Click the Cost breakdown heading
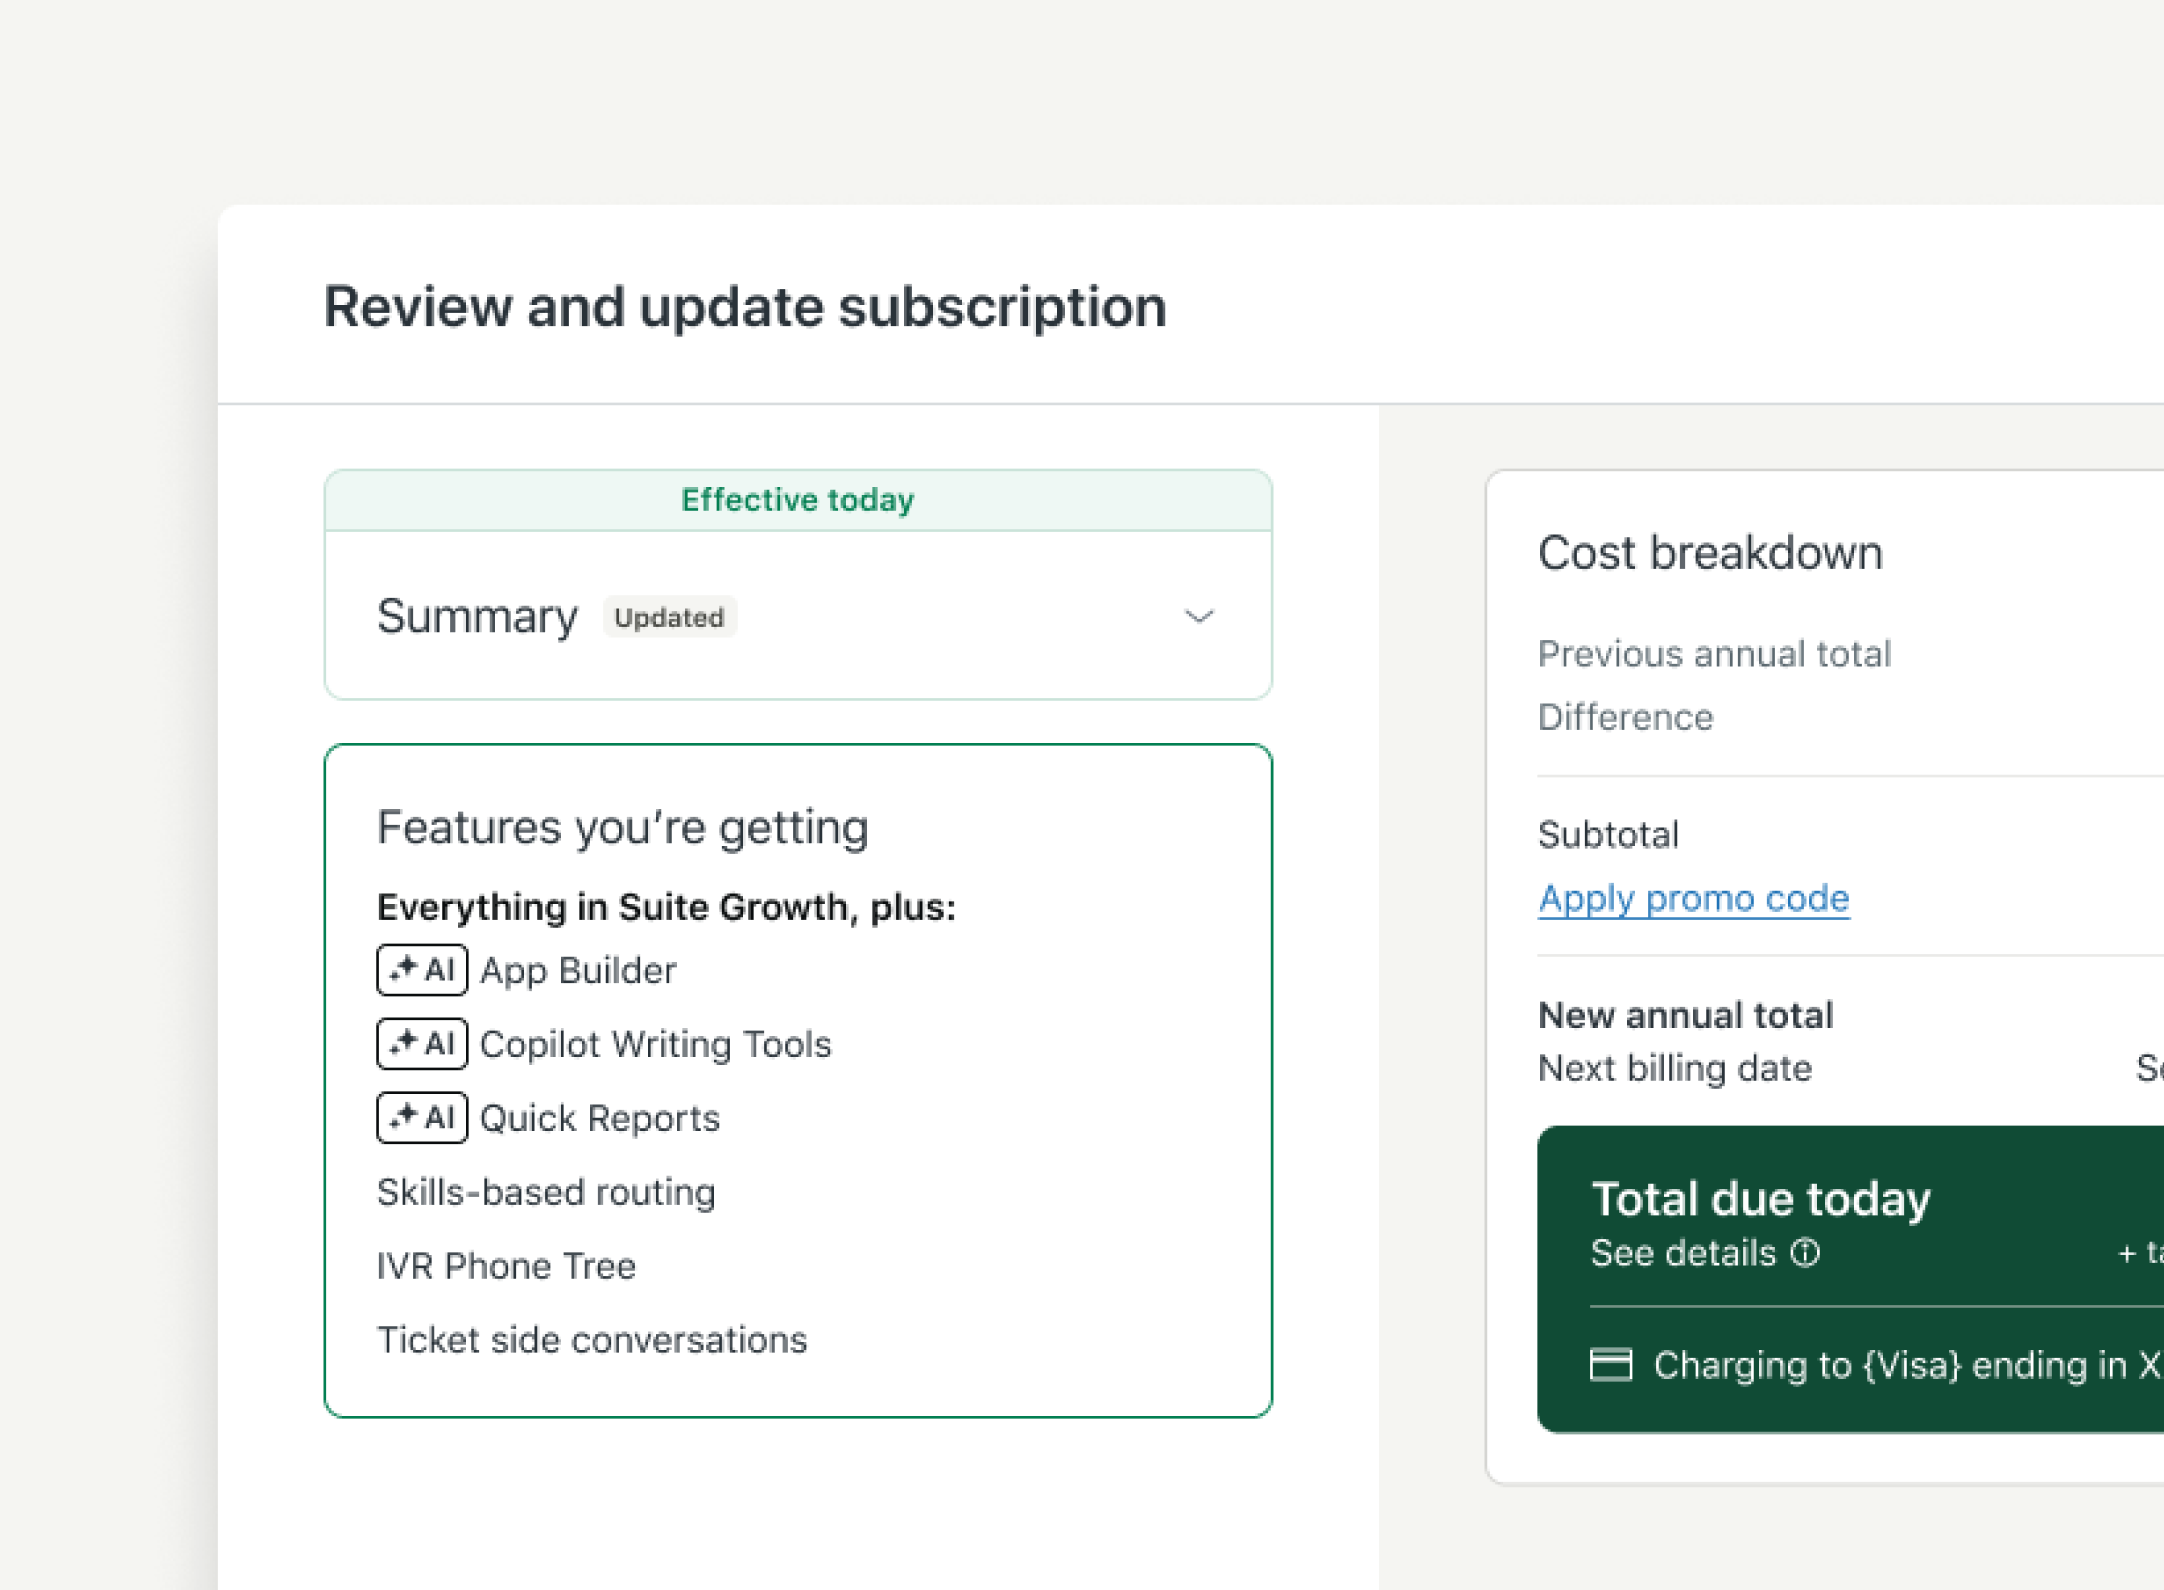Image resolution: width=2164 pixels, height=1590 pixels. click(1710, 553)
